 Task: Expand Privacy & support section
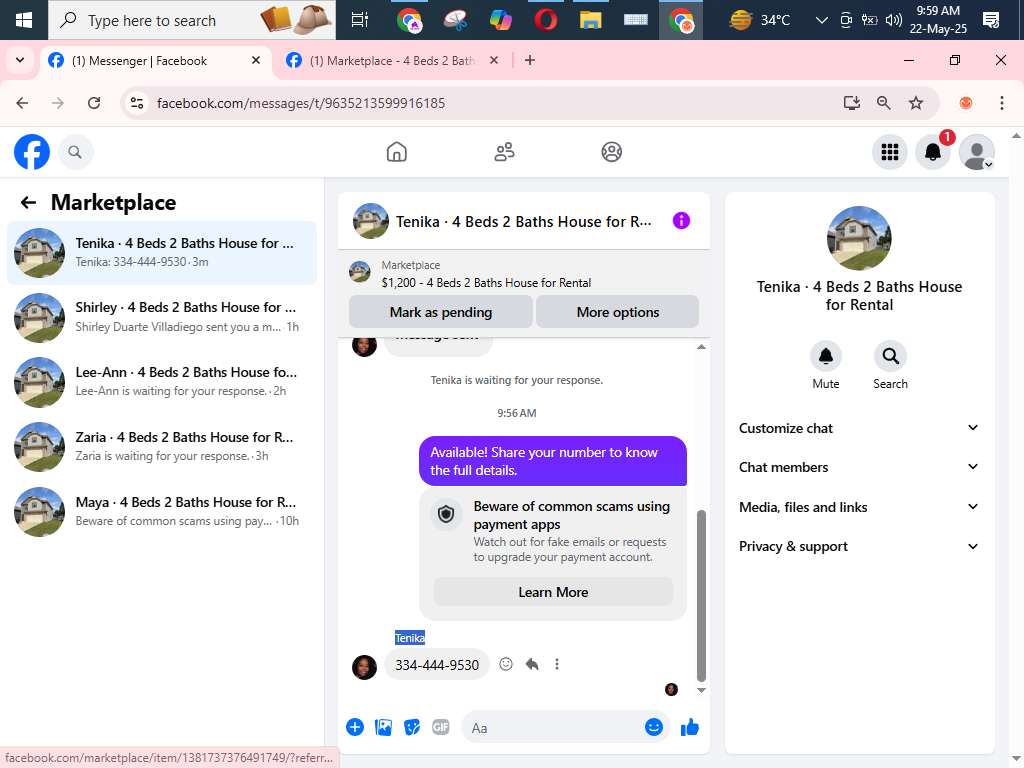click(x=858, y=547)
